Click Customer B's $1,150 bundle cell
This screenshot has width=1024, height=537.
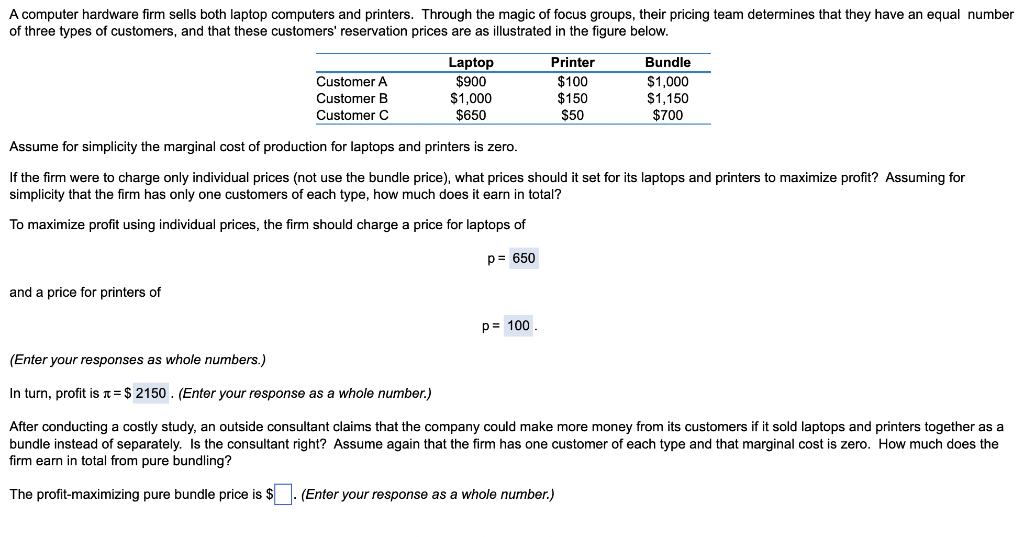[x=667, y=98]
